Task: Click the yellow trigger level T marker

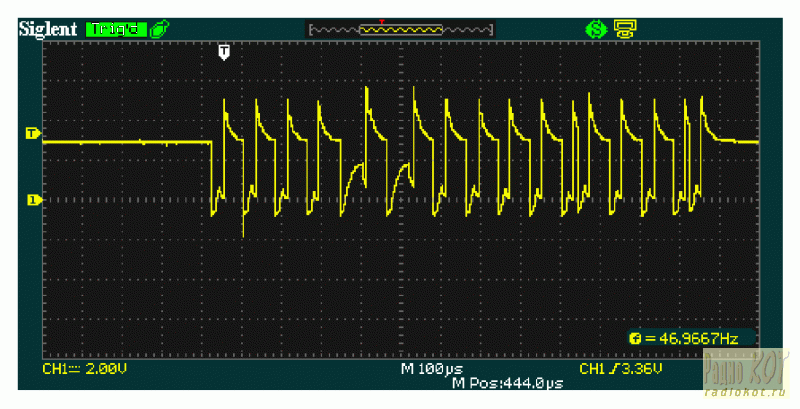Action: click(x=32, y=132)
